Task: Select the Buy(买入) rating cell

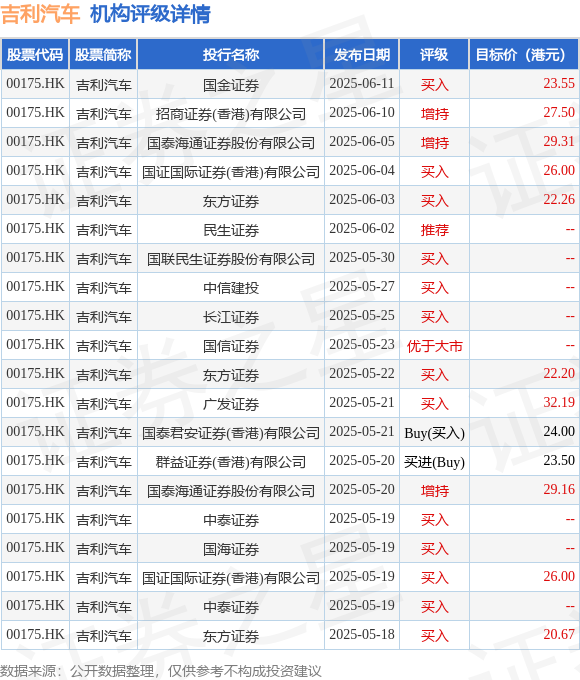Action: coord(434,433)
